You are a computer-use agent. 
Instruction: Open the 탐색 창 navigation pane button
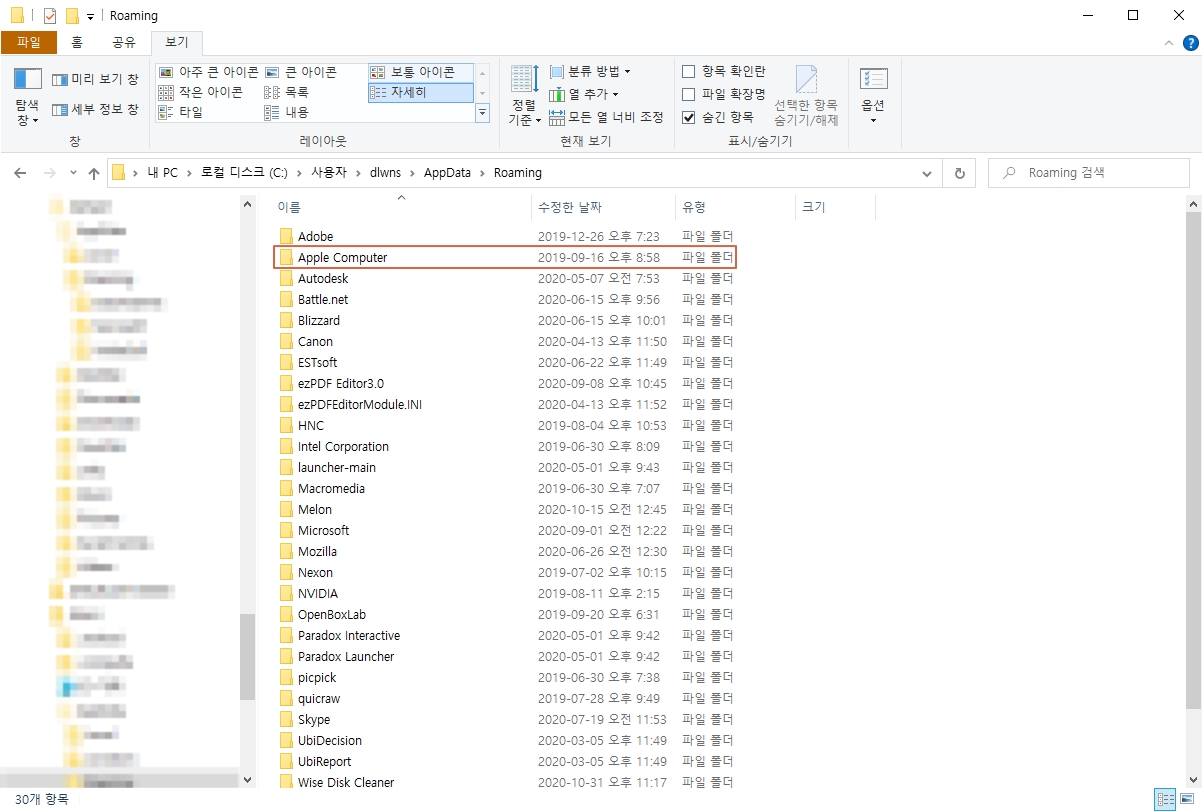coord(27,98)
